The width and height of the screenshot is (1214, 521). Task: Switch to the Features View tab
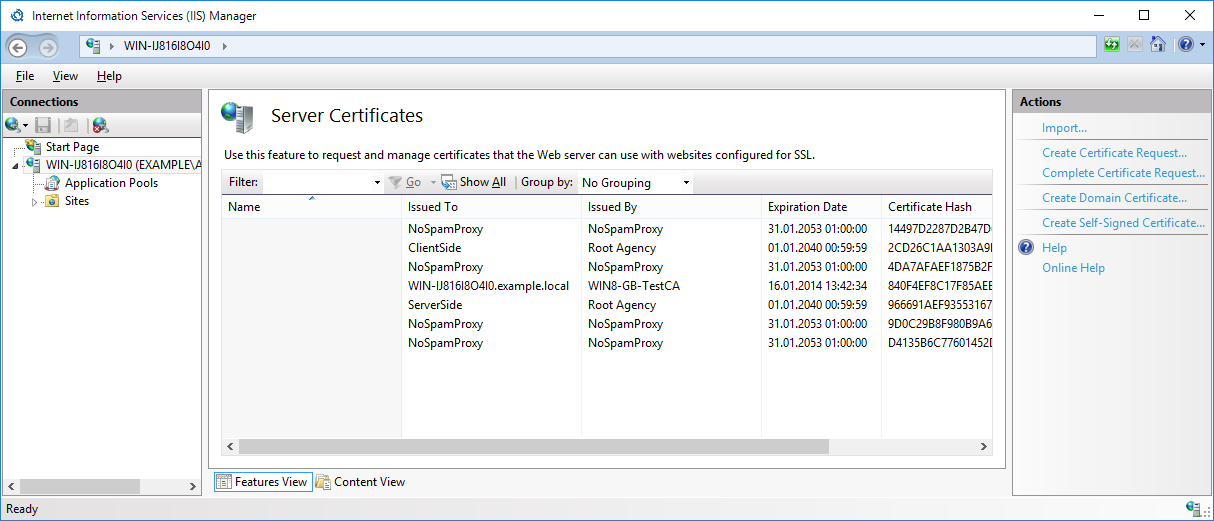[x=263, y=482]
